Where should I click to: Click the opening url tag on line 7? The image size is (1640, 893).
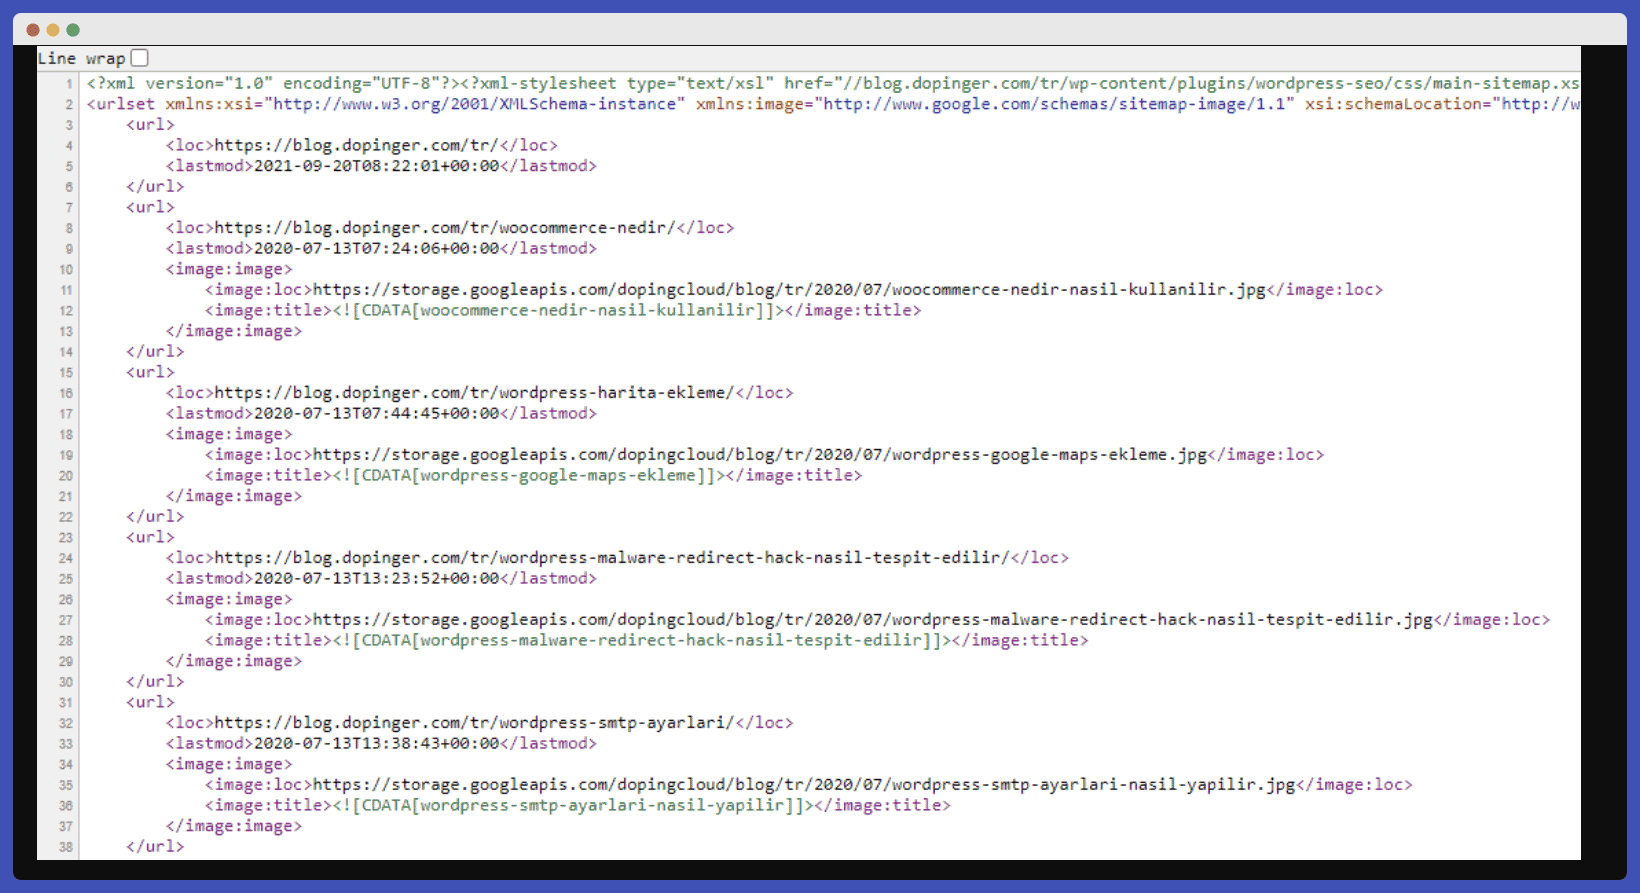[150, 207]
